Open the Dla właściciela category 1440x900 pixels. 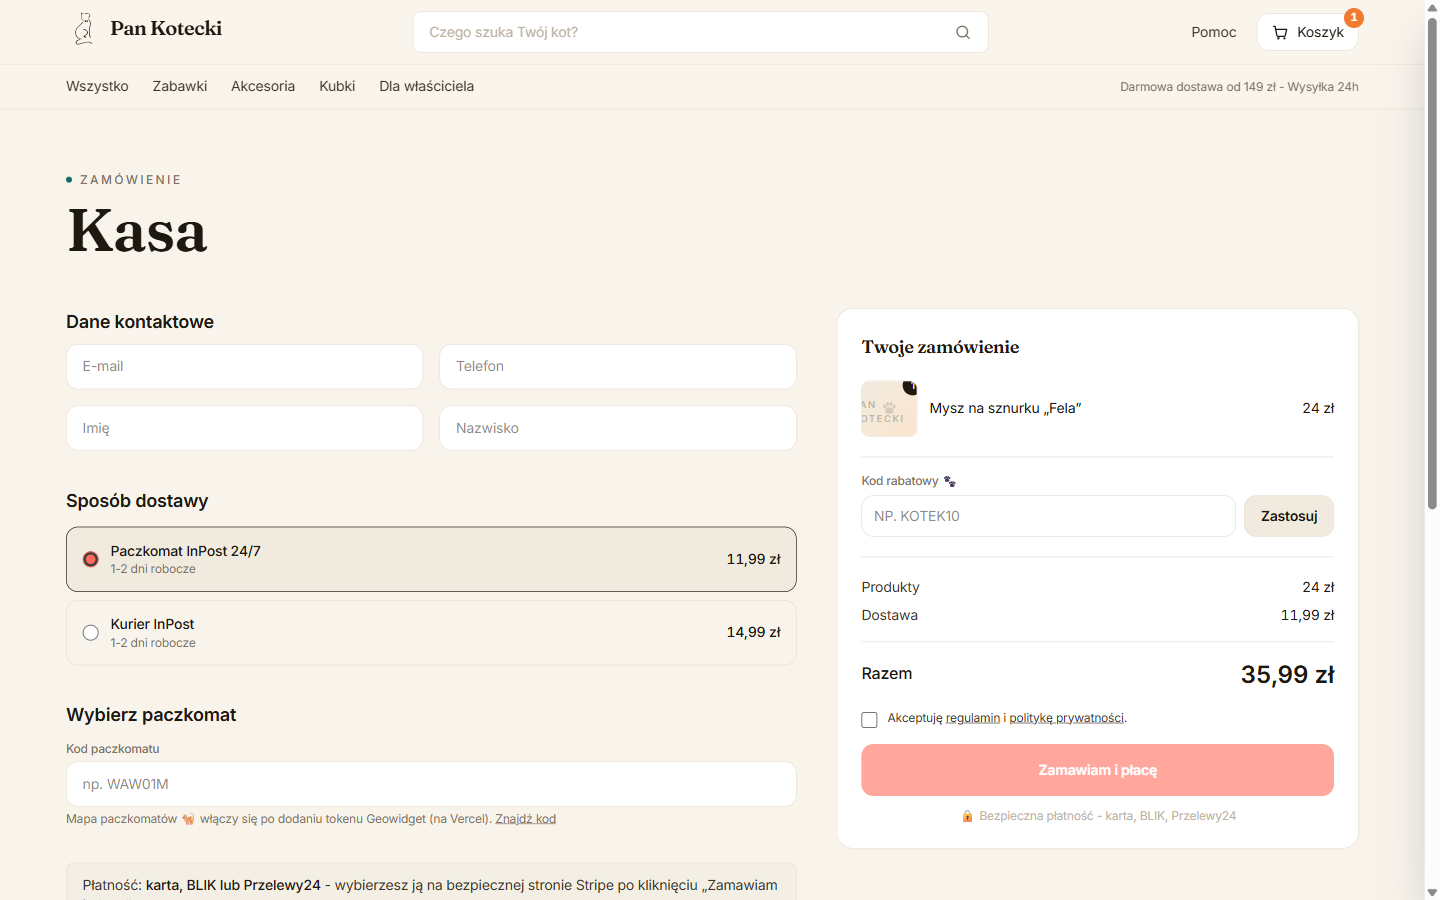[426, 86]
